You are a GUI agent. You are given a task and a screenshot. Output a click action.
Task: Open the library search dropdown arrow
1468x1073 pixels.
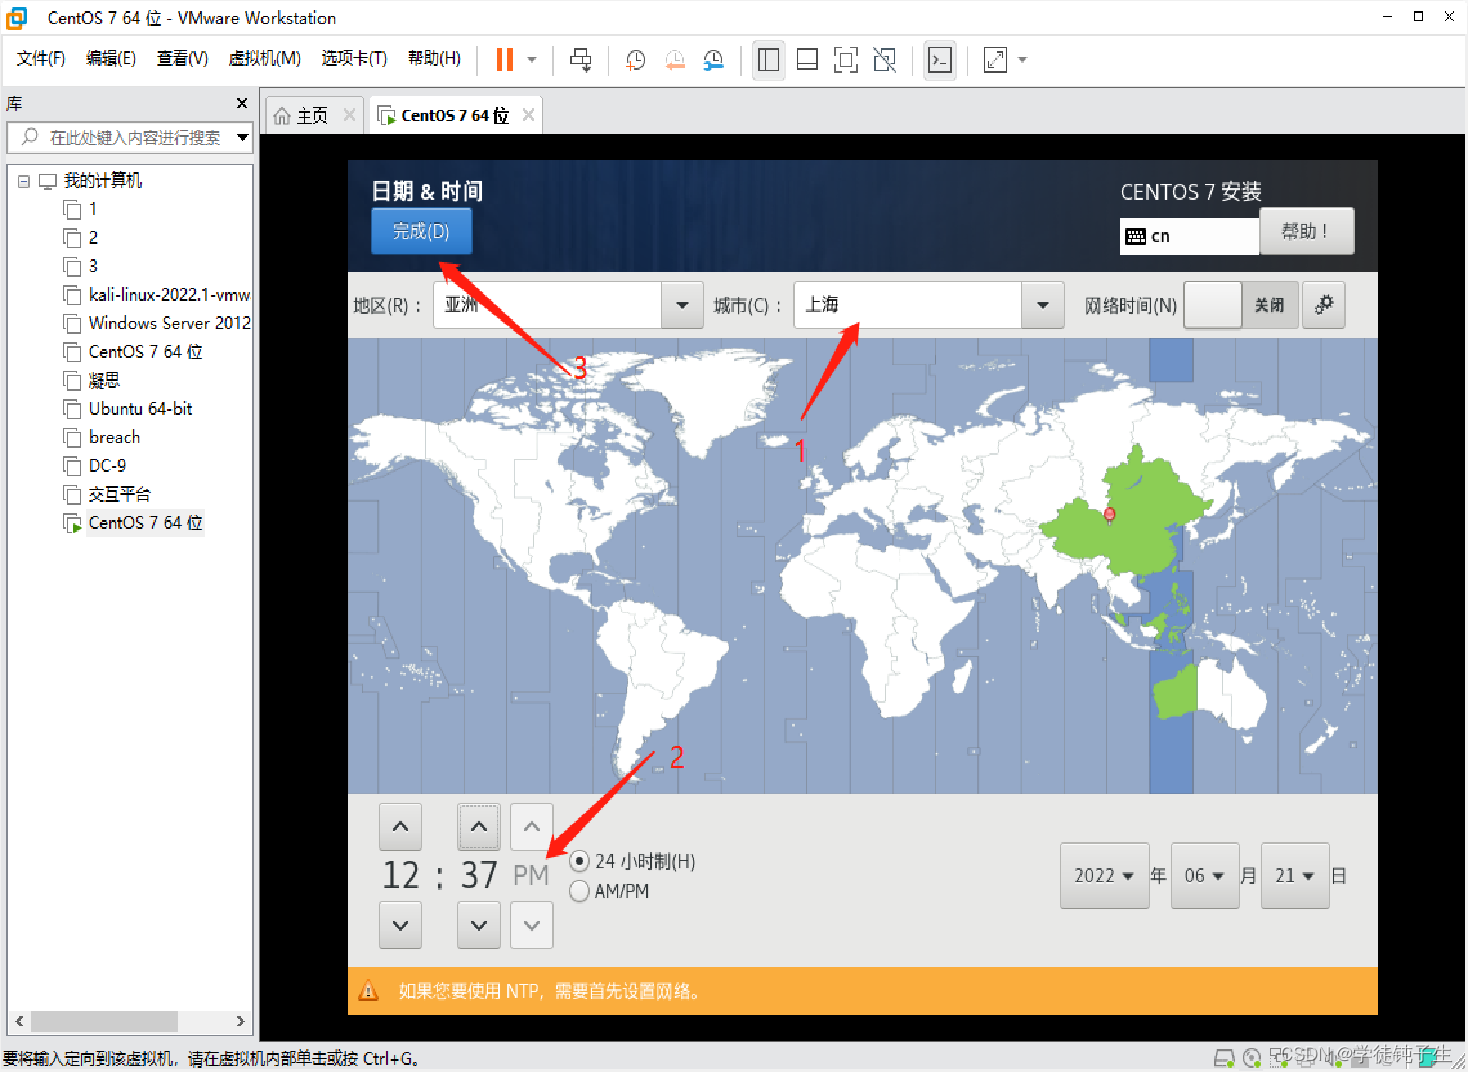click(x=243, y=138)
